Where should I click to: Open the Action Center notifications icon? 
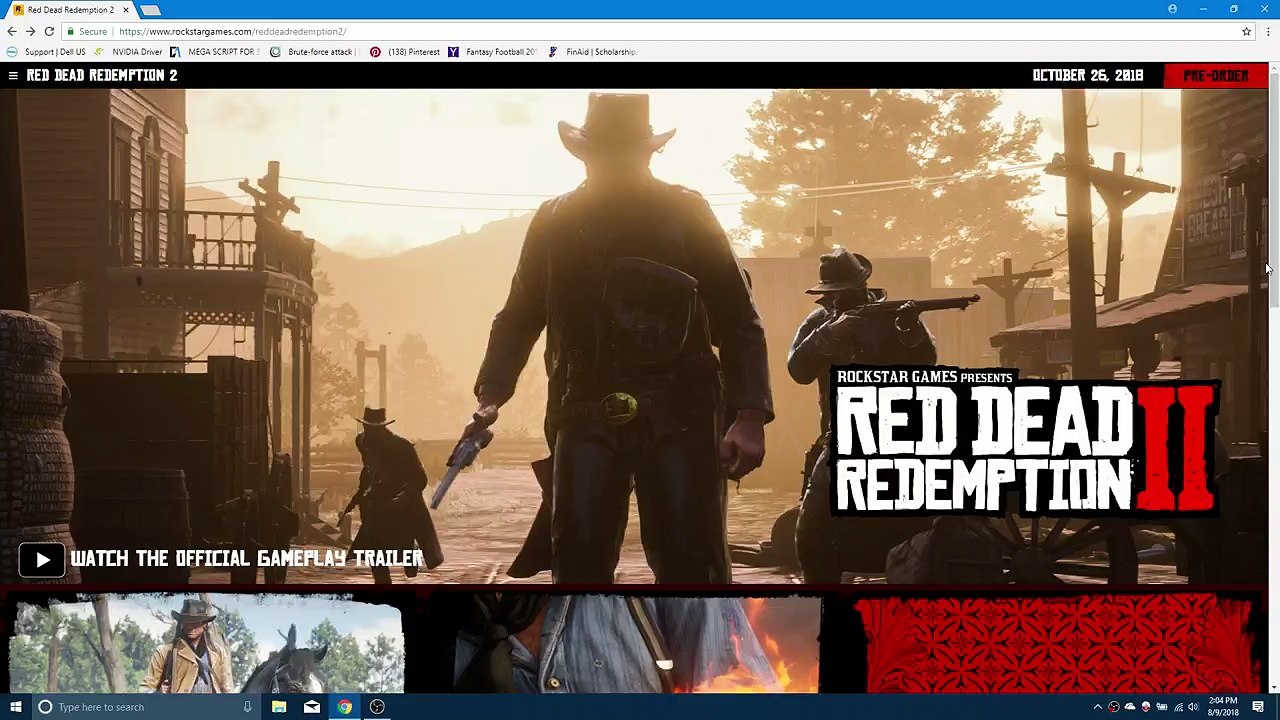[x=1258, y=707]
